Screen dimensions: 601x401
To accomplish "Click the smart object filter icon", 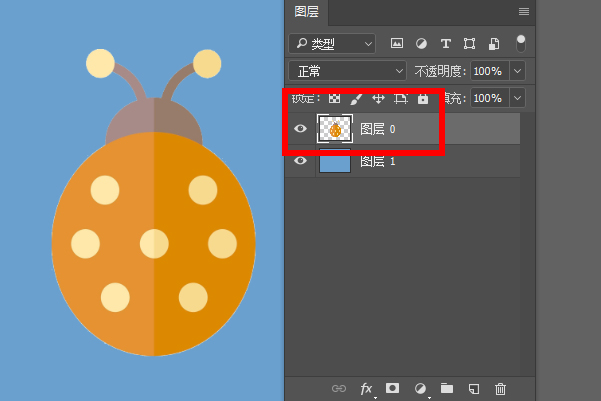I will click(494, 43).
